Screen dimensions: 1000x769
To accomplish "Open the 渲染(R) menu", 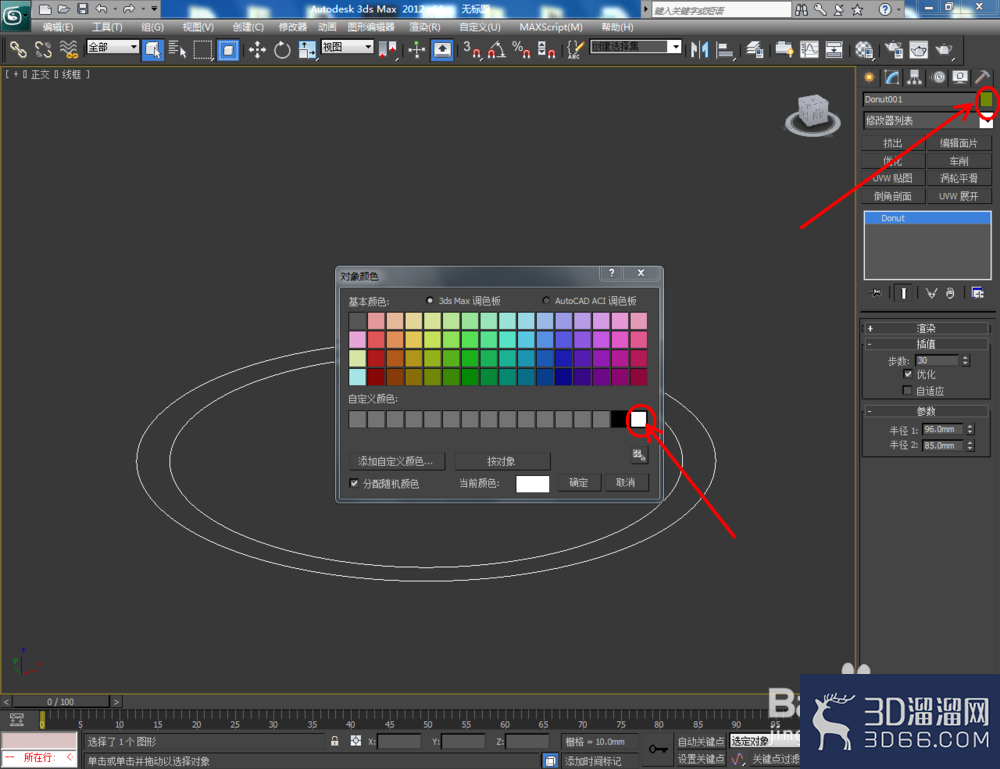I will click(425, 27).
